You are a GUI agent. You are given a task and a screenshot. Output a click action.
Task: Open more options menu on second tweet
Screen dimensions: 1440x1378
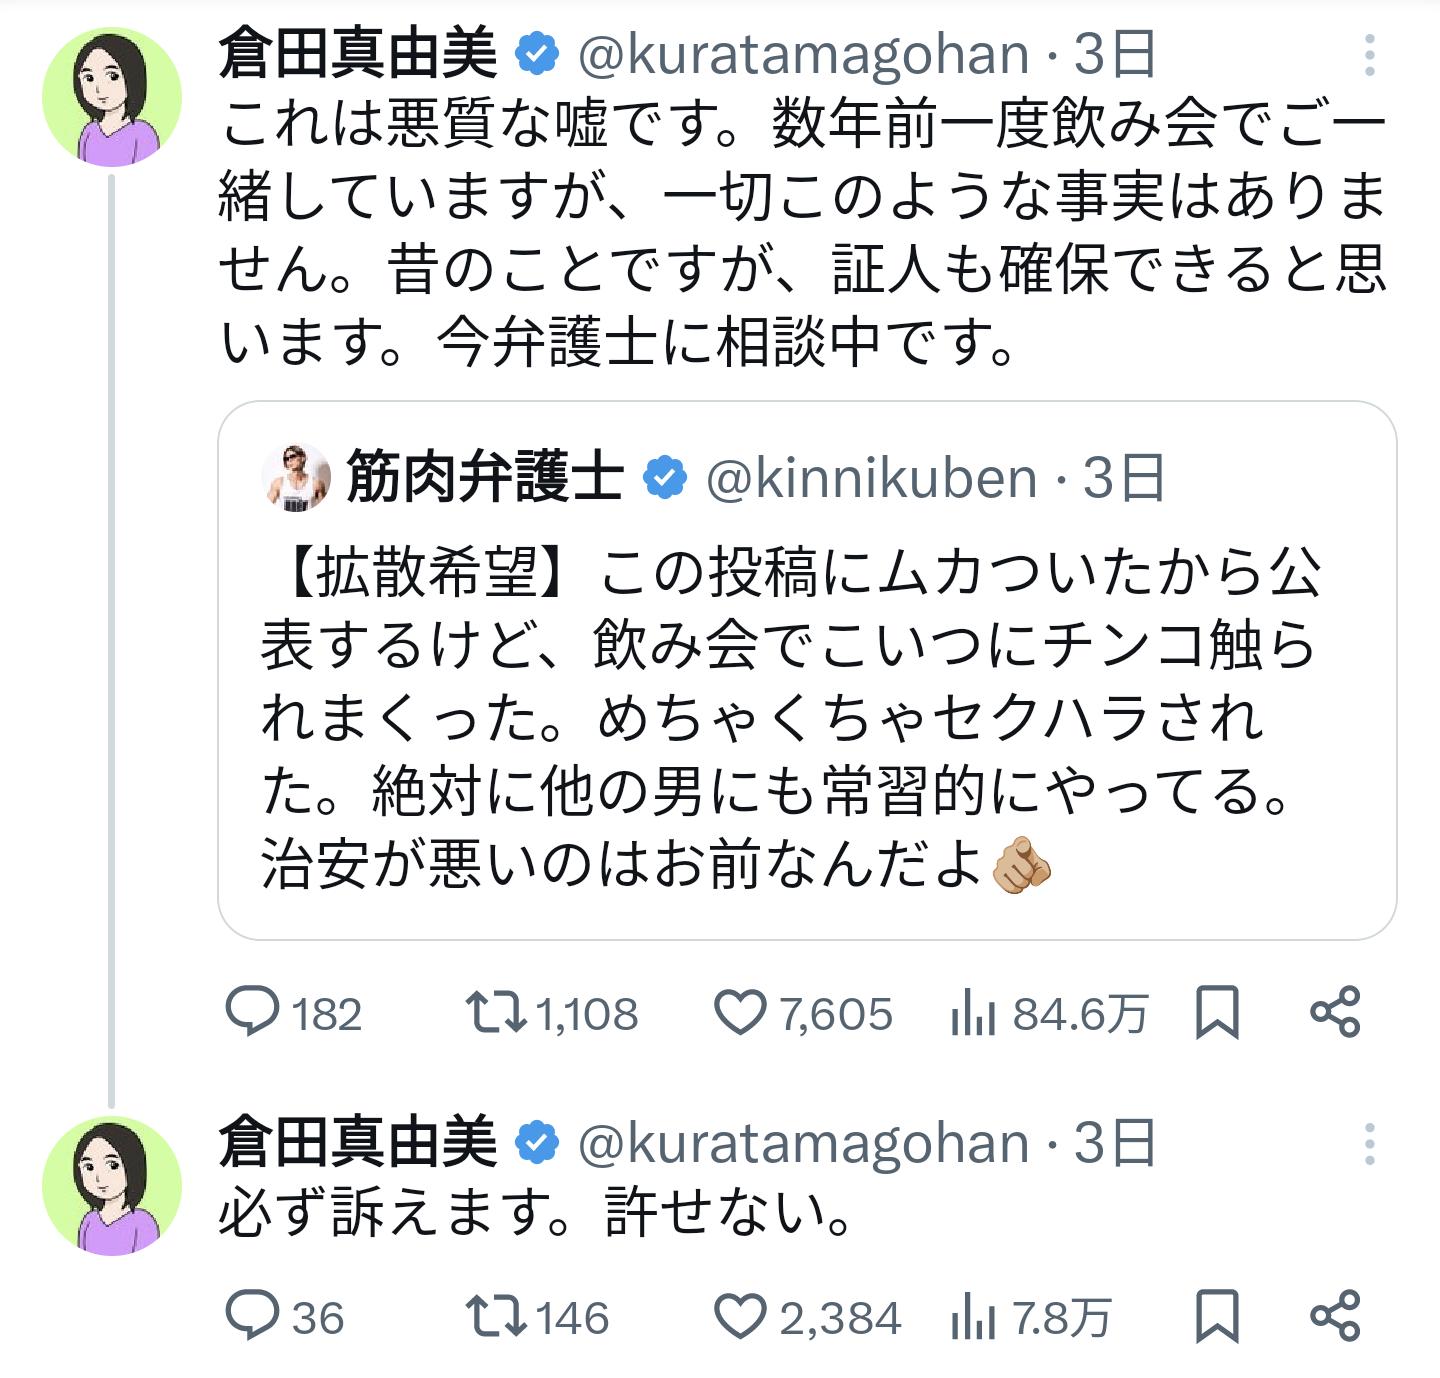(x=1369, y=1144)
